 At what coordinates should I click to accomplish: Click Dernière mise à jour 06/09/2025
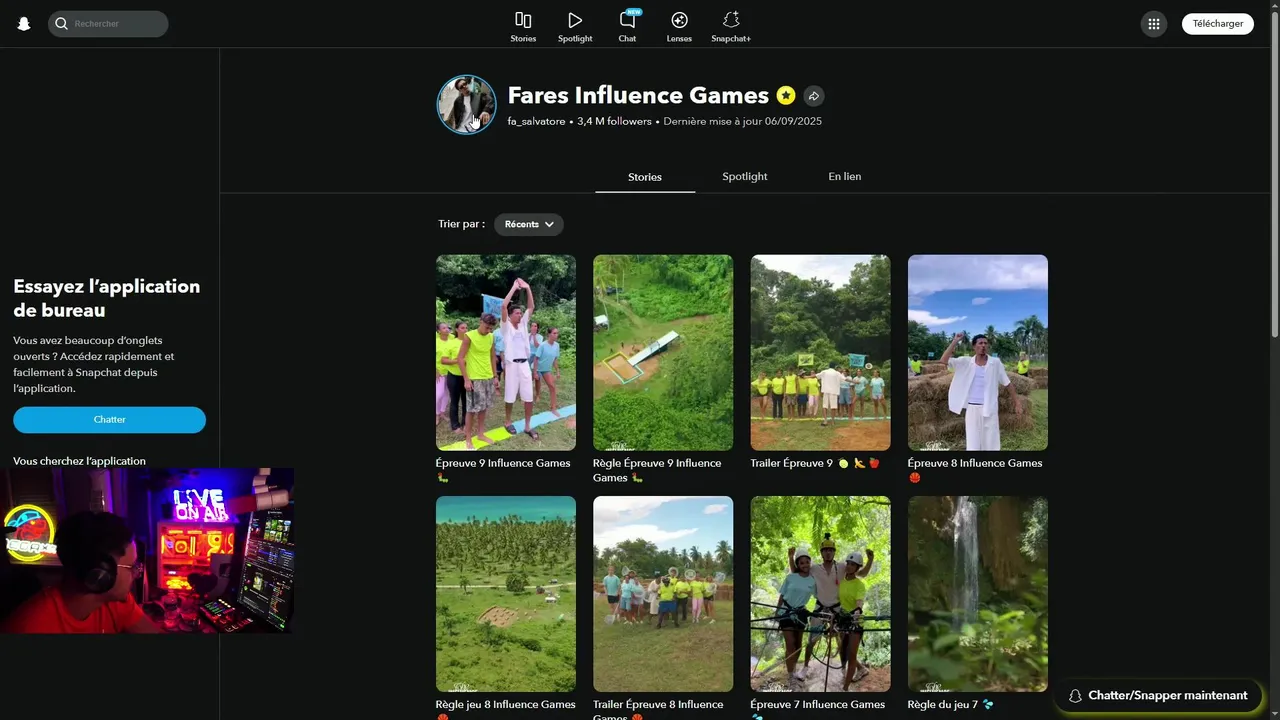pyautogui.click(x=742, y=121)
